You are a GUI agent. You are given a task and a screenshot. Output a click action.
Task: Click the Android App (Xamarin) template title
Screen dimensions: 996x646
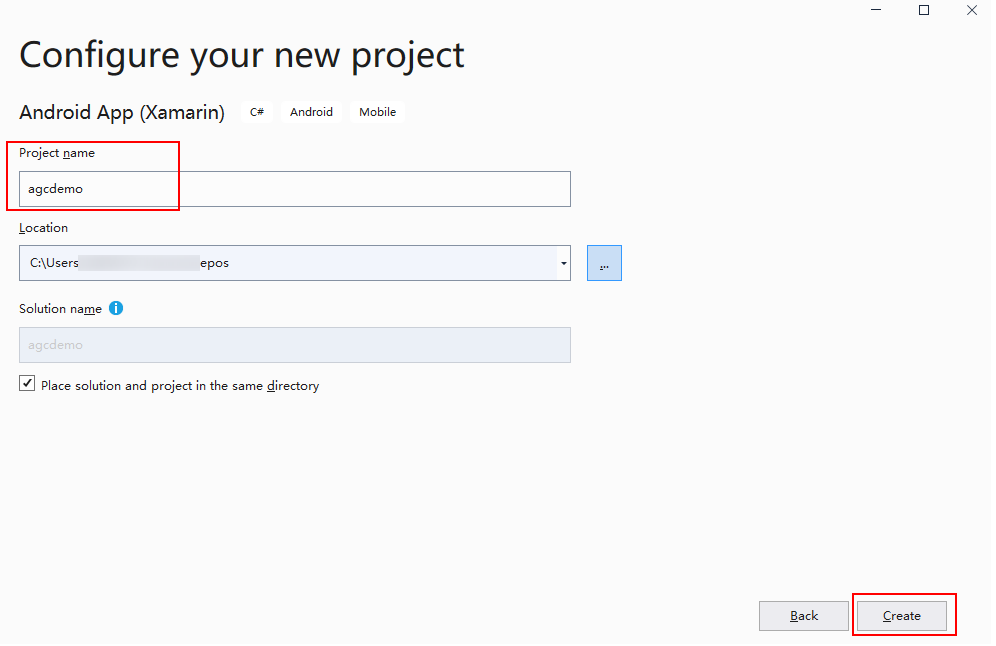coord(122,112)
